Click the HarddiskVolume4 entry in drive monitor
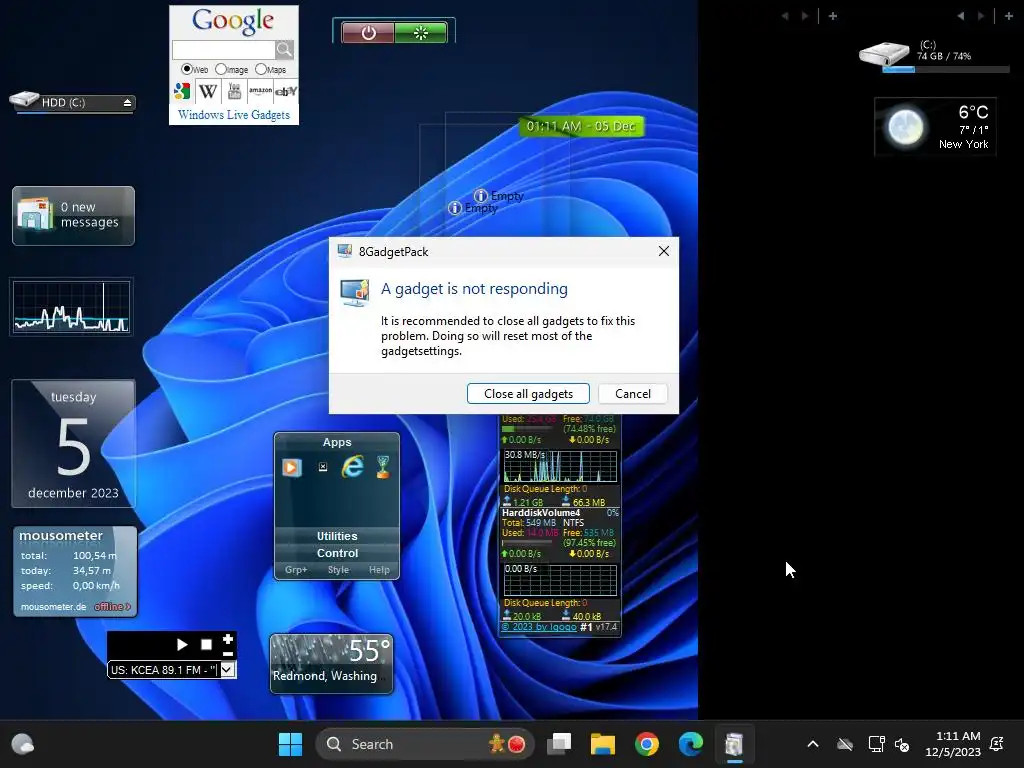Viewport: 1024px width, 768px height. click(x=541, y=513)
